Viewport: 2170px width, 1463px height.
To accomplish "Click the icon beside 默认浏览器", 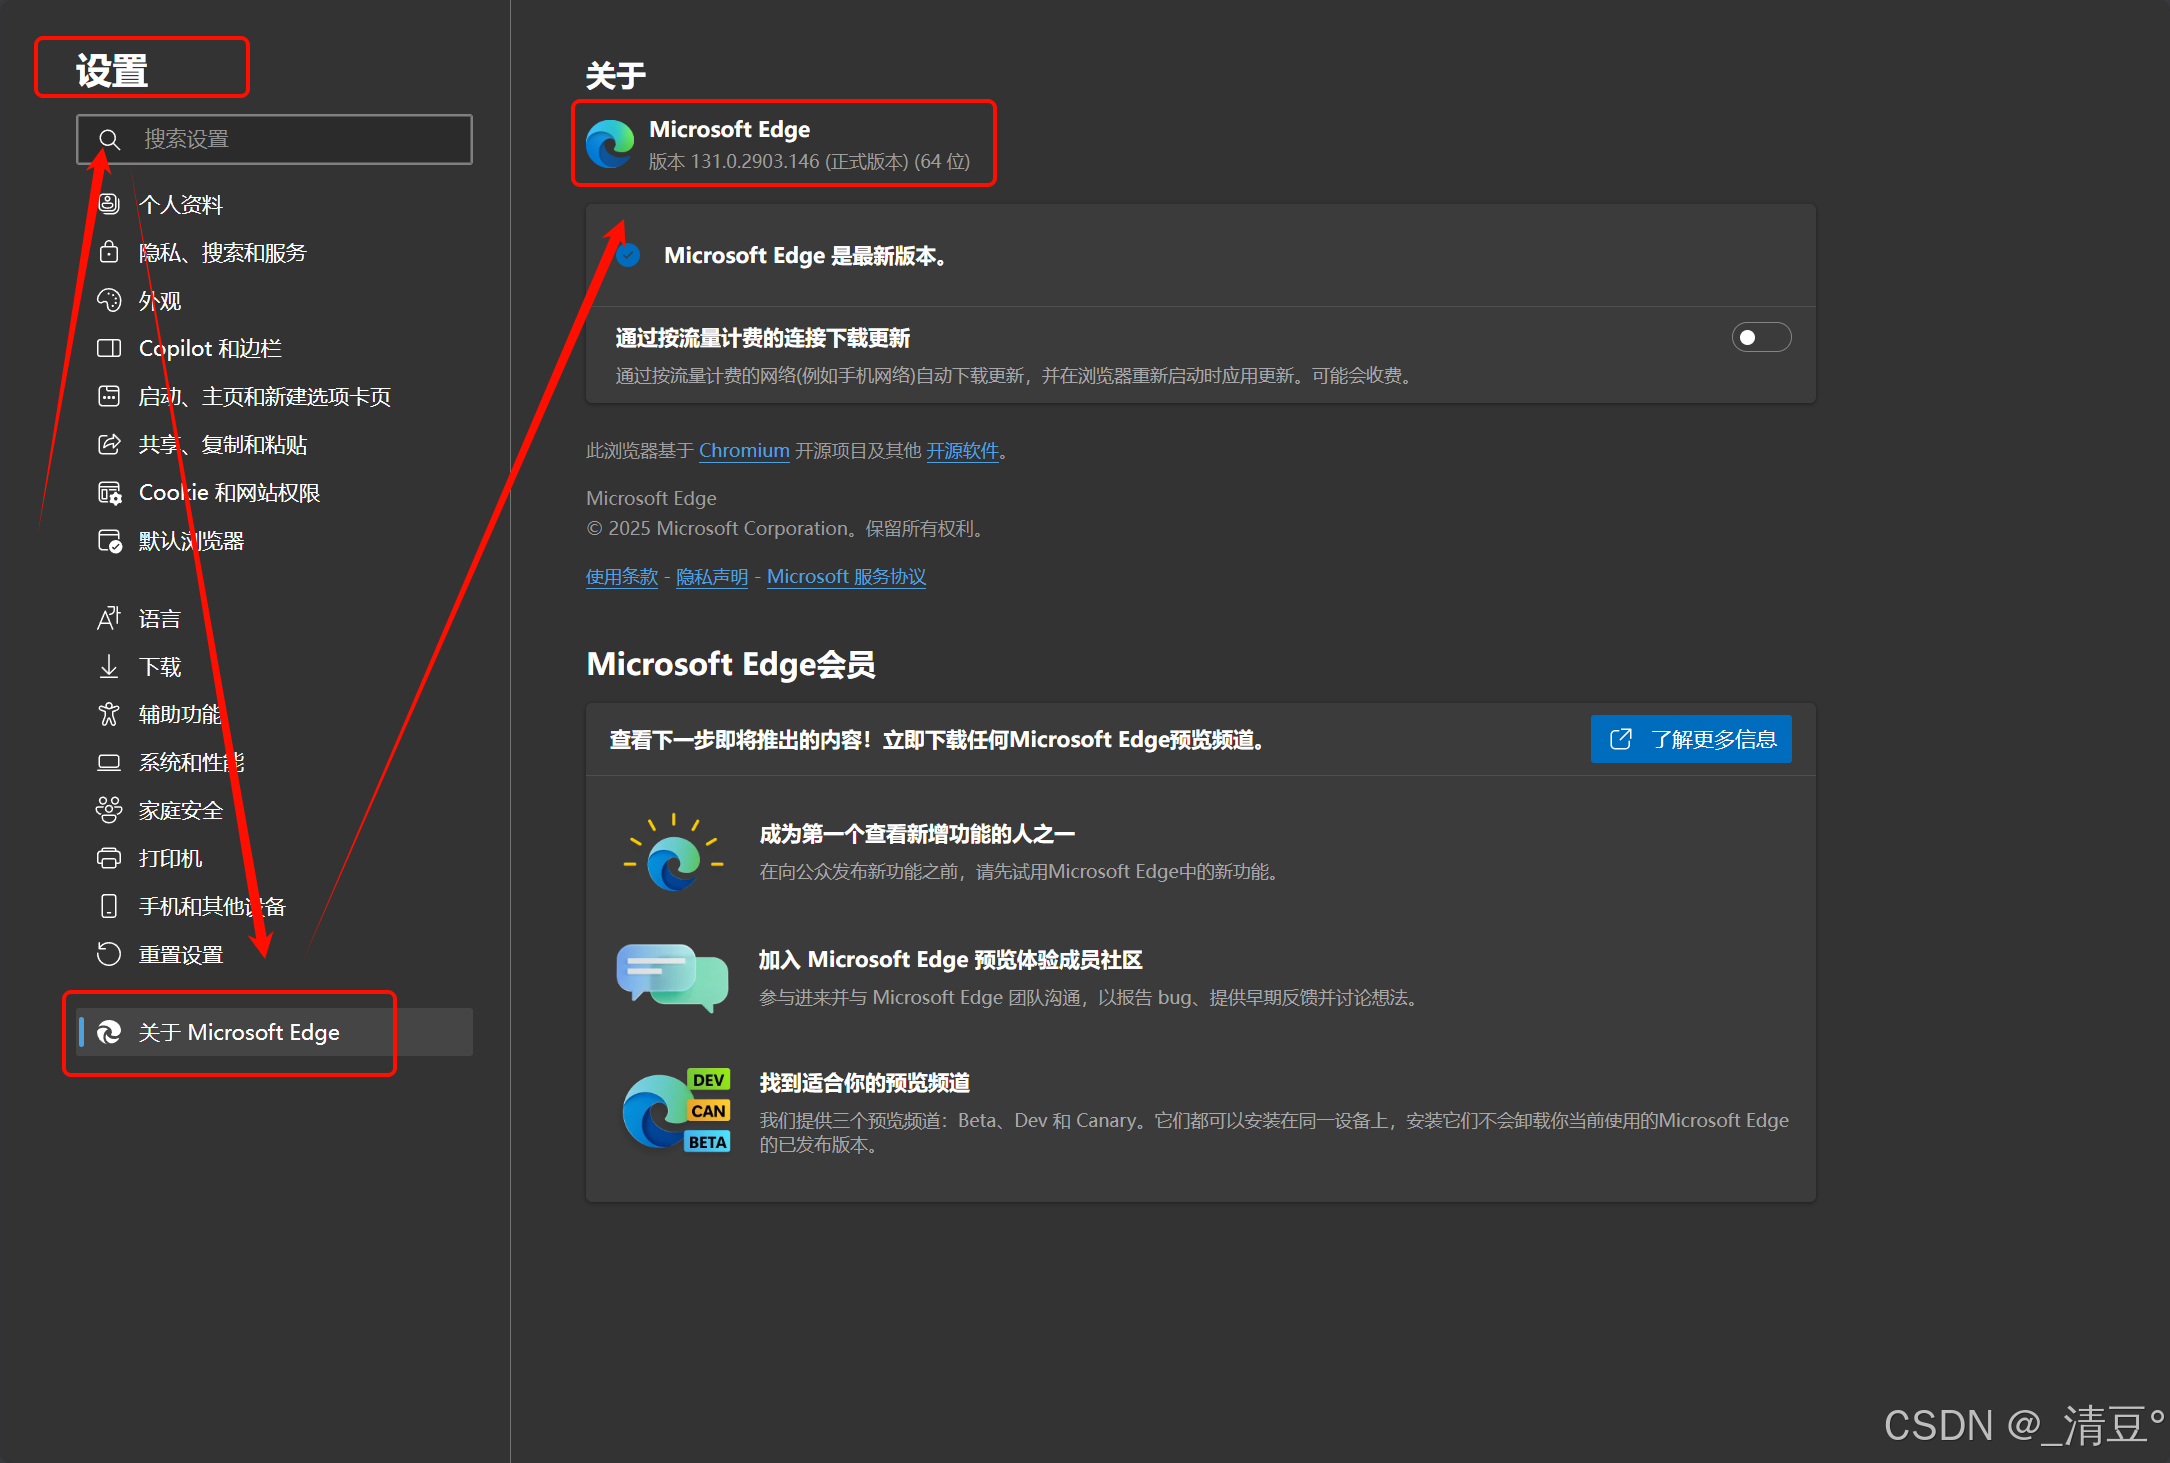I will coord(109,541).
